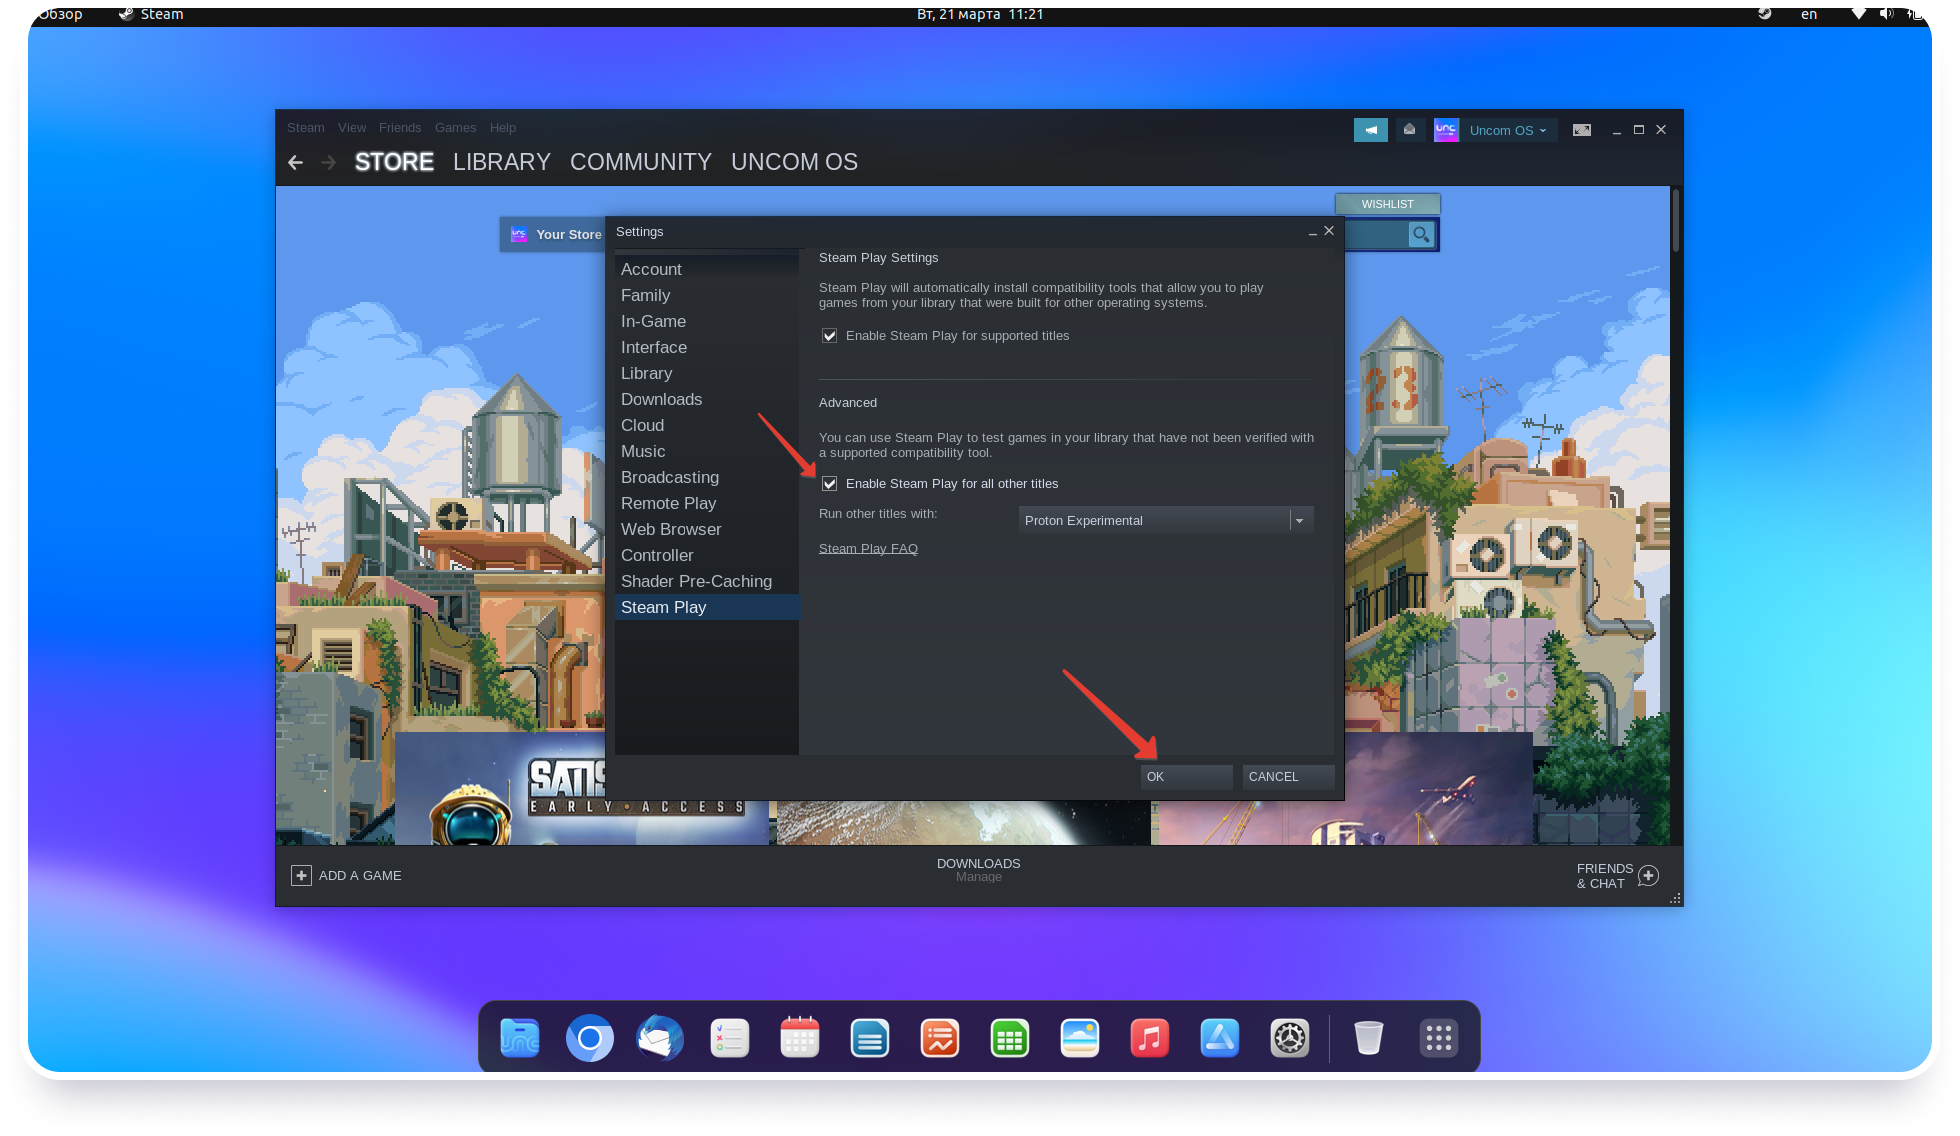Image resolution: width=1960 pixels, height=1136 pixels.
Task: Switch to the STORE tab
Action: coord(394,162)
